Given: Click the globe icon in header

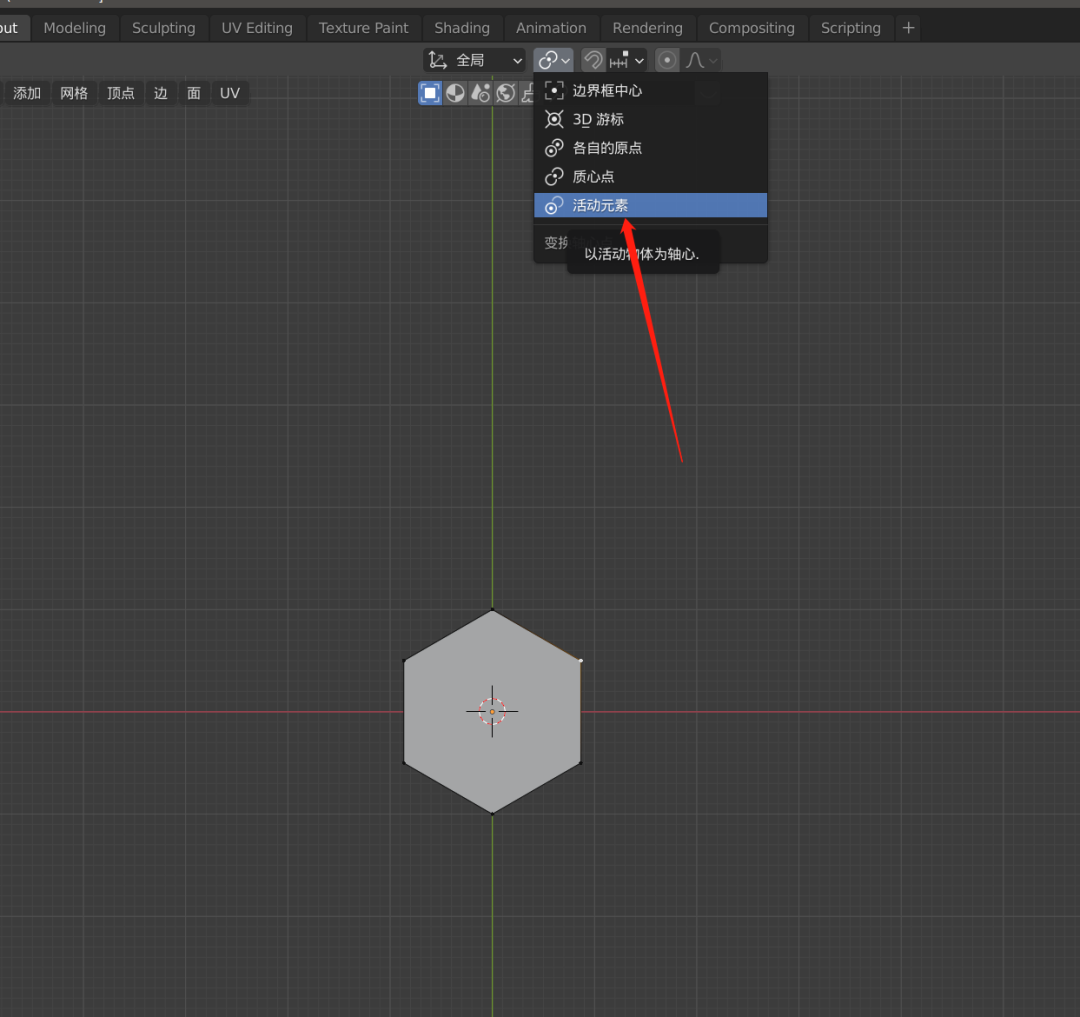Looking at the screenshot, I should 506,93.
